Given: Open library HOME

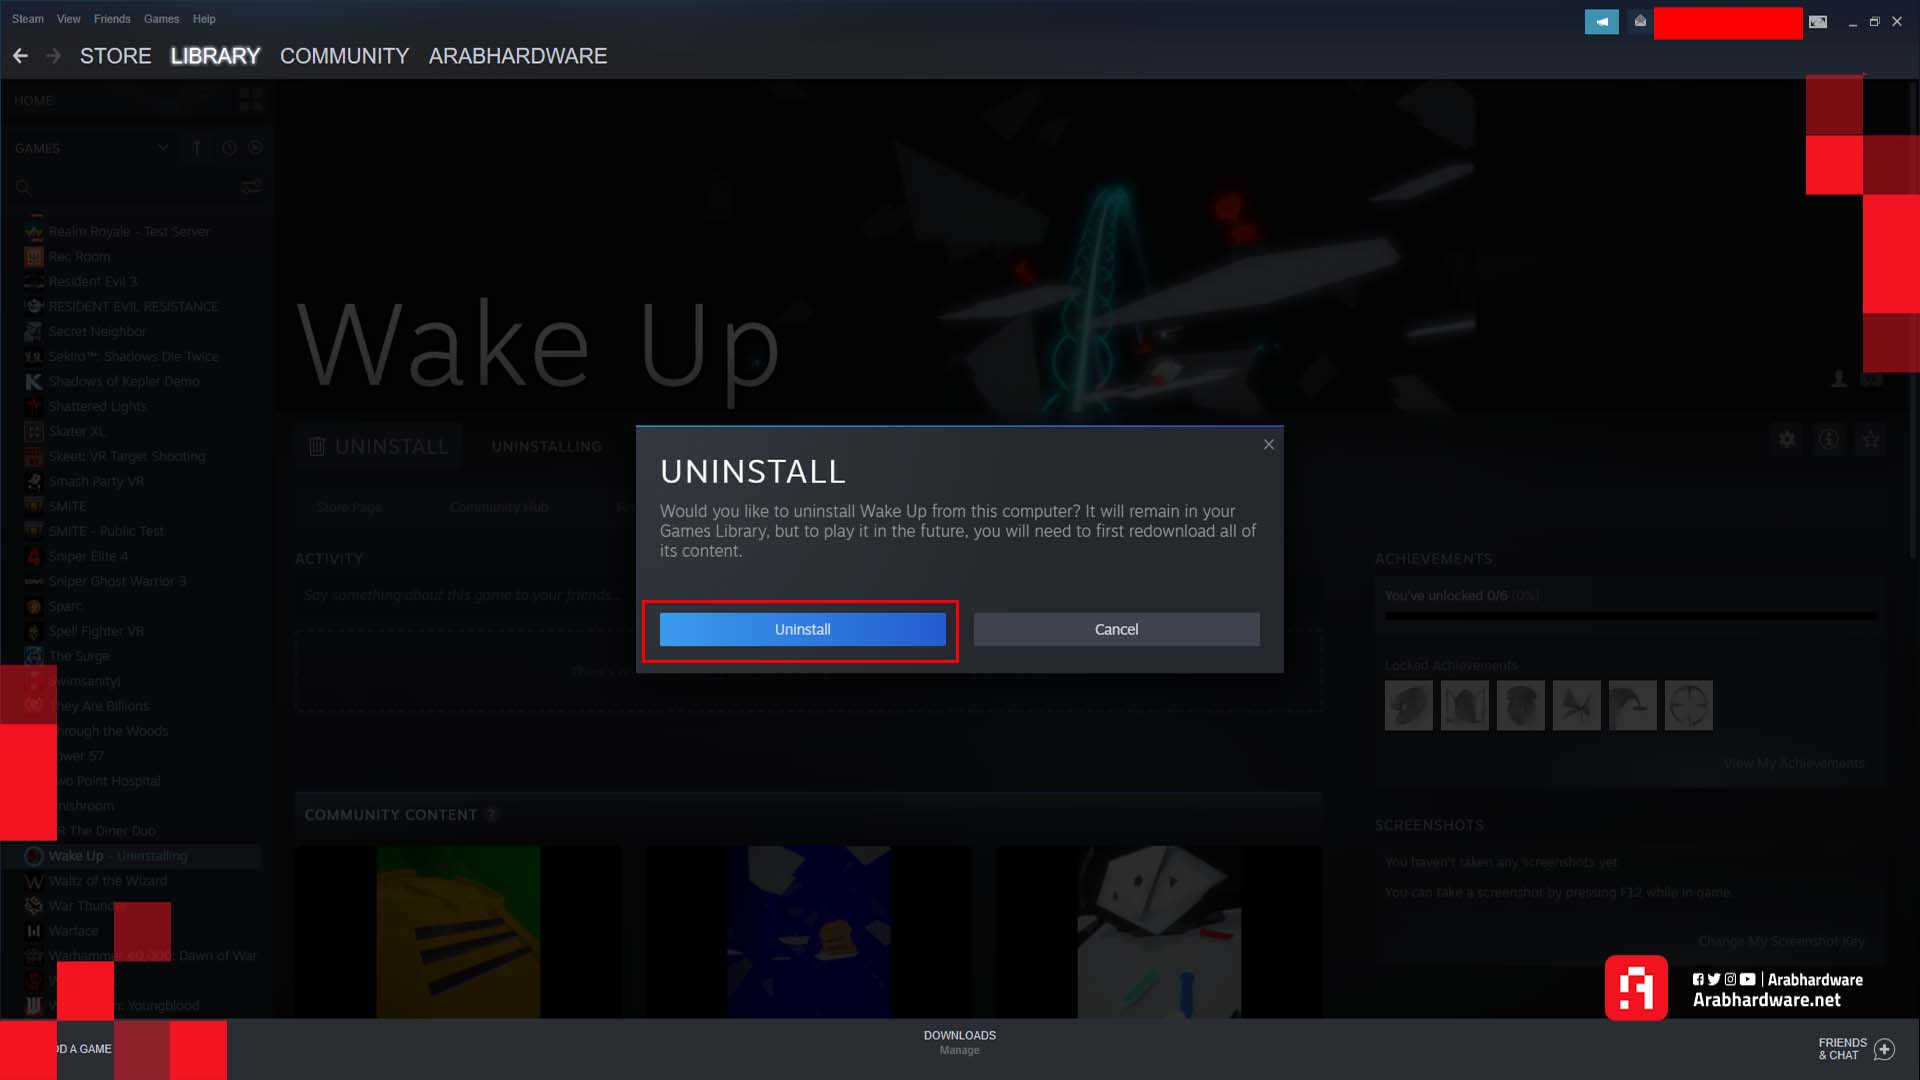Looking at the screenshot, I should tap(34, 100).
